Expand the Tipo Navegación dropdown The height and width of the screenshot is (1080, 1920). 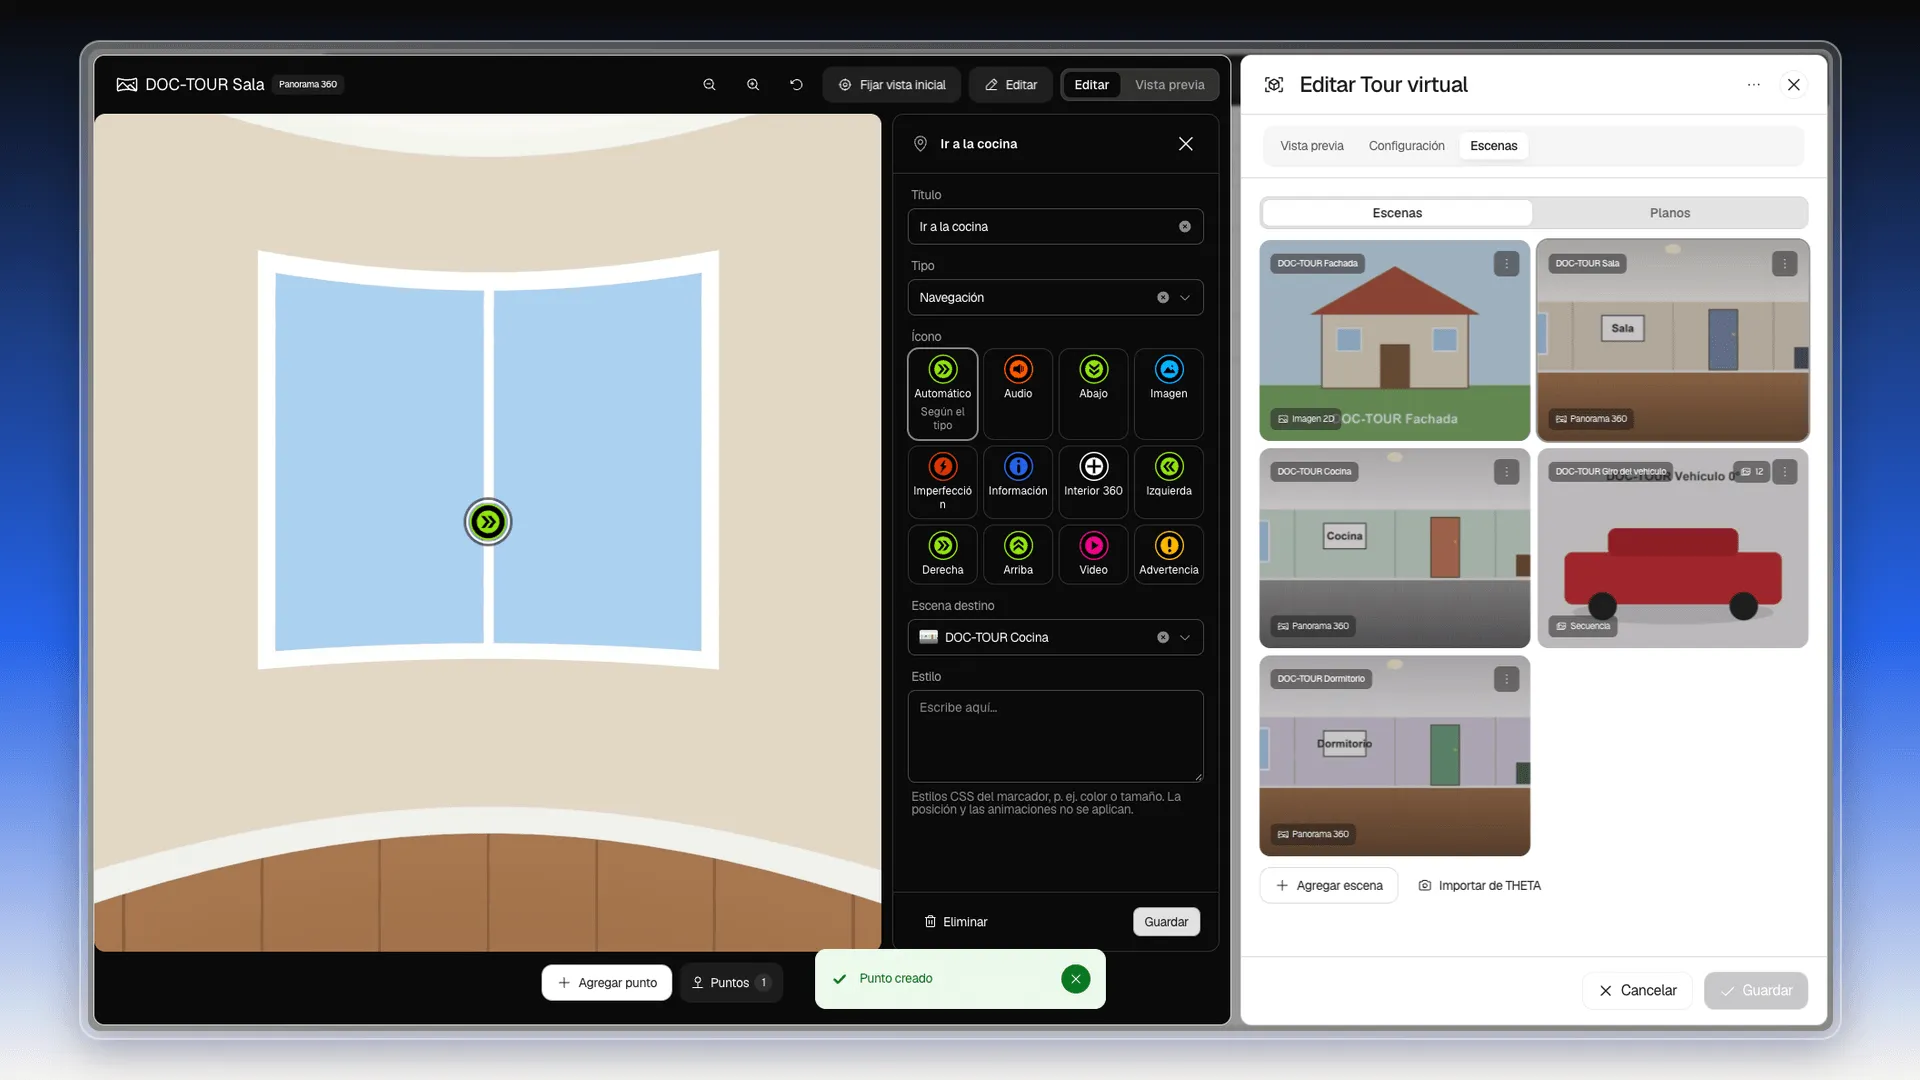tap(1185, 298)
